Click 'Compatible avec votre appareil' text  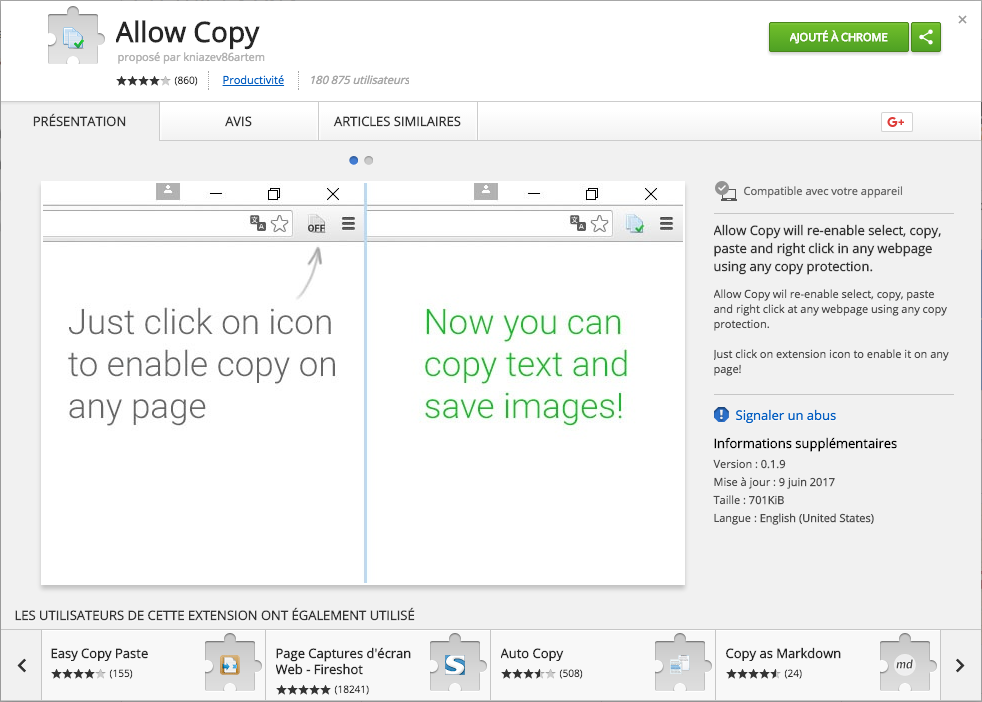coord(823,191)
